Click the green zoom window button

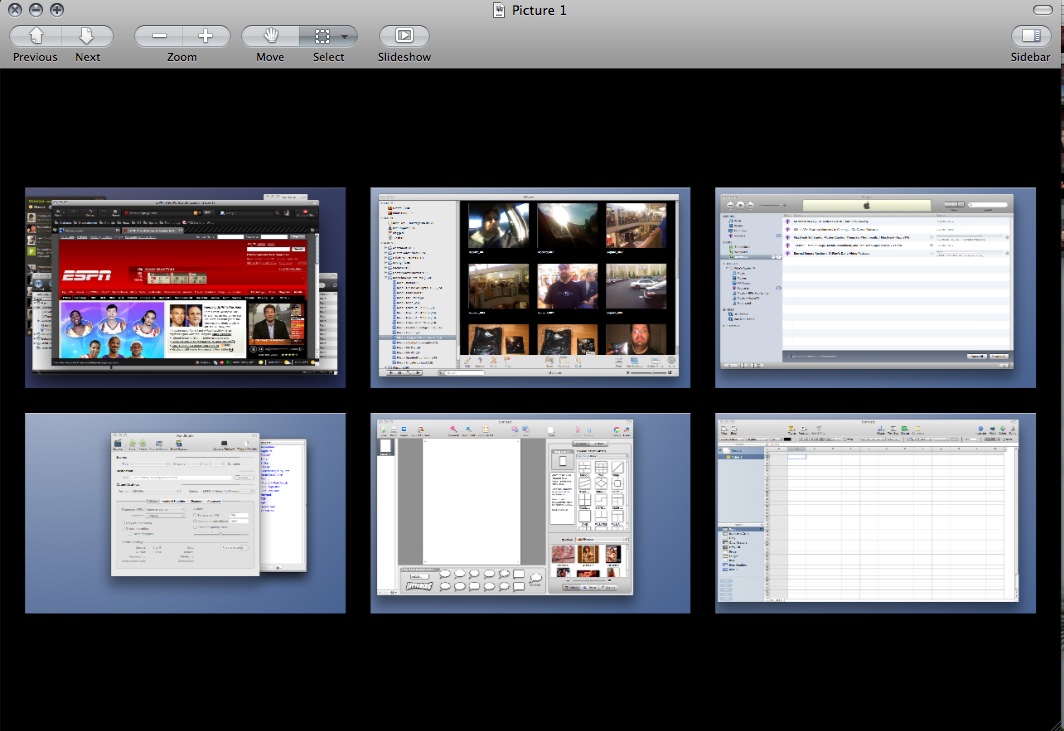click(x=56, y=10)
